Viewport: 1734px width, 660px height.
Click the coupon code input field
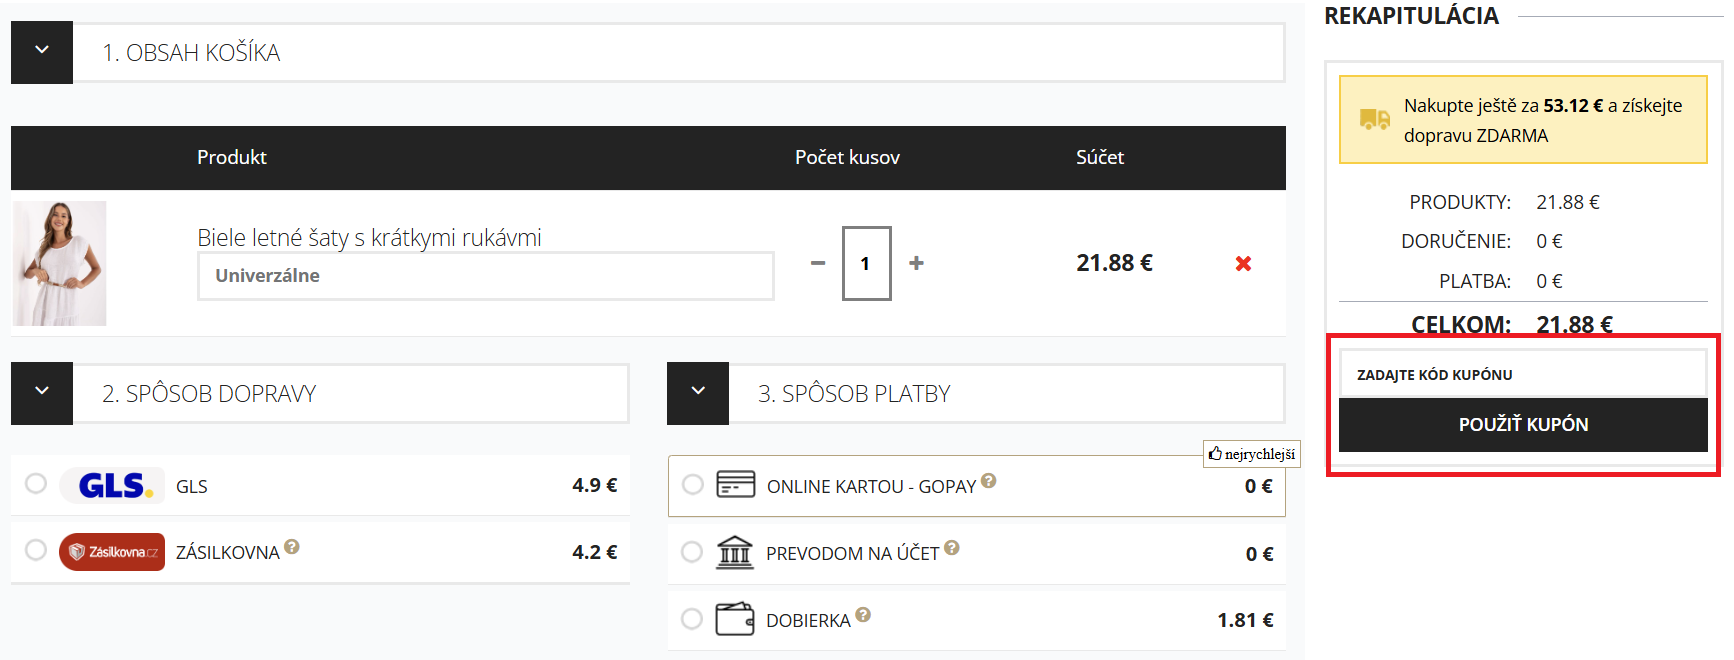click(x=1522, y=374)
